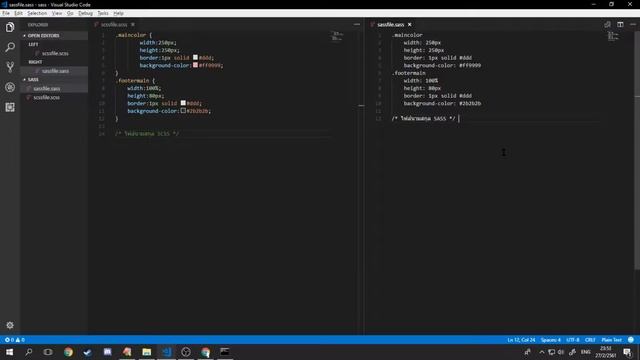Viewport: 640px width, 360px height.
Task: Click the Split Editor icon in right editor
Action: (620, 24)
